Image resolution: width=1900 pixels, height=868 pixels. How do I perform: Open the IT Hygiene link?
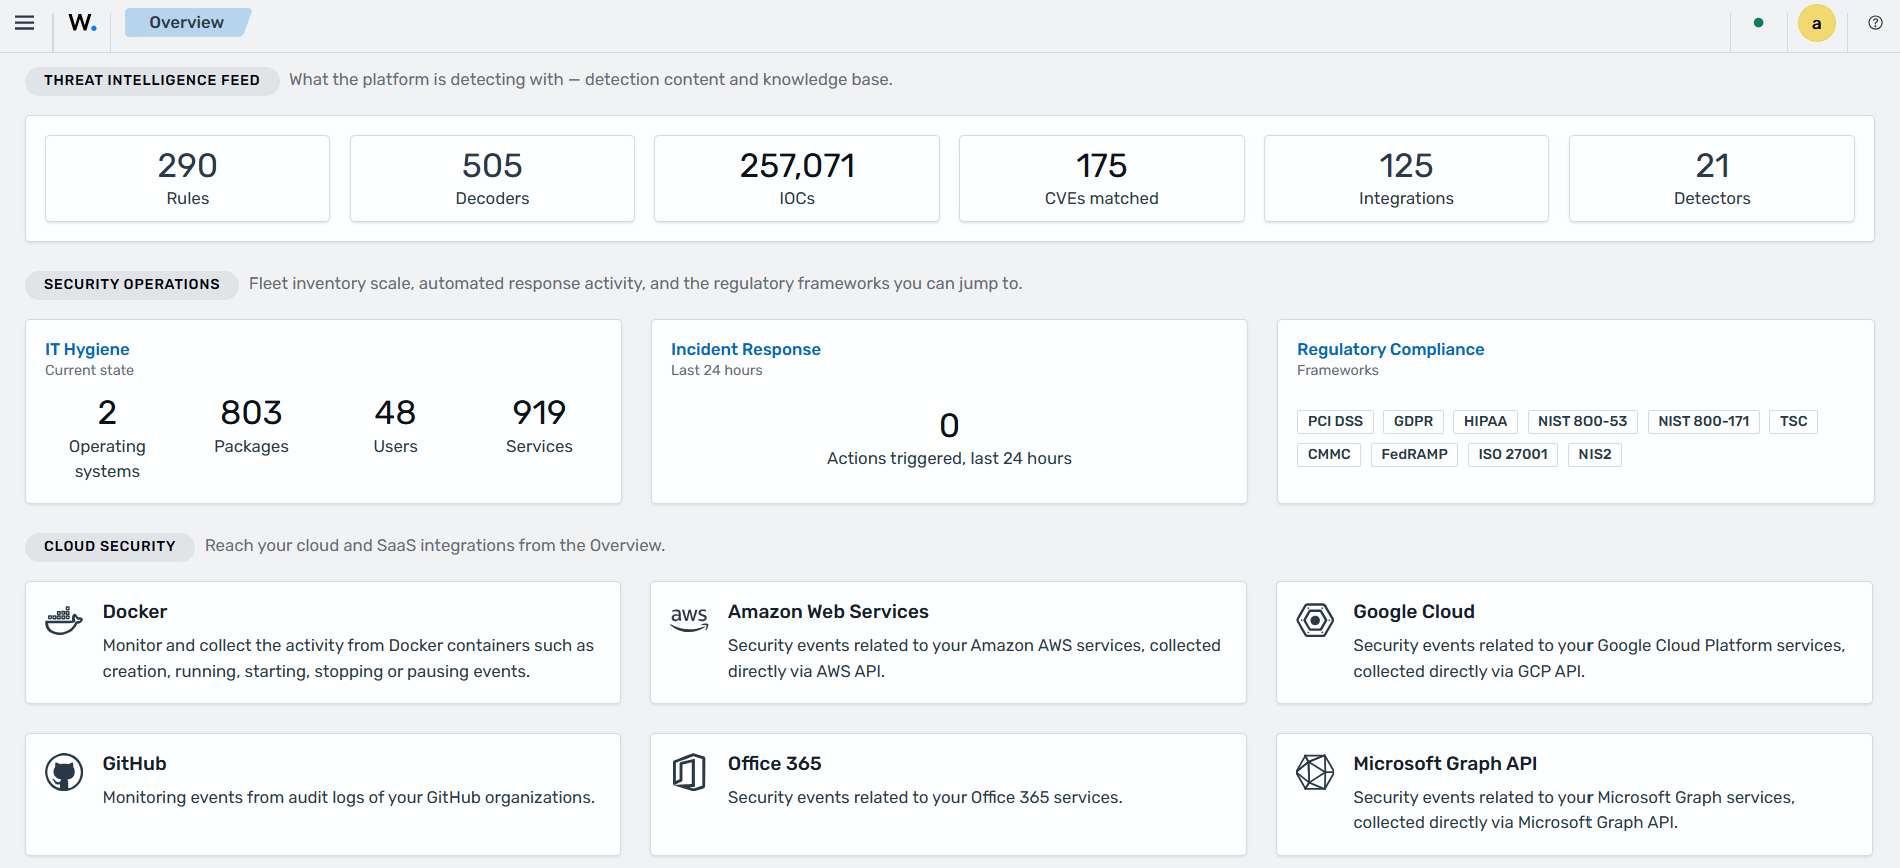coord(87,349)
